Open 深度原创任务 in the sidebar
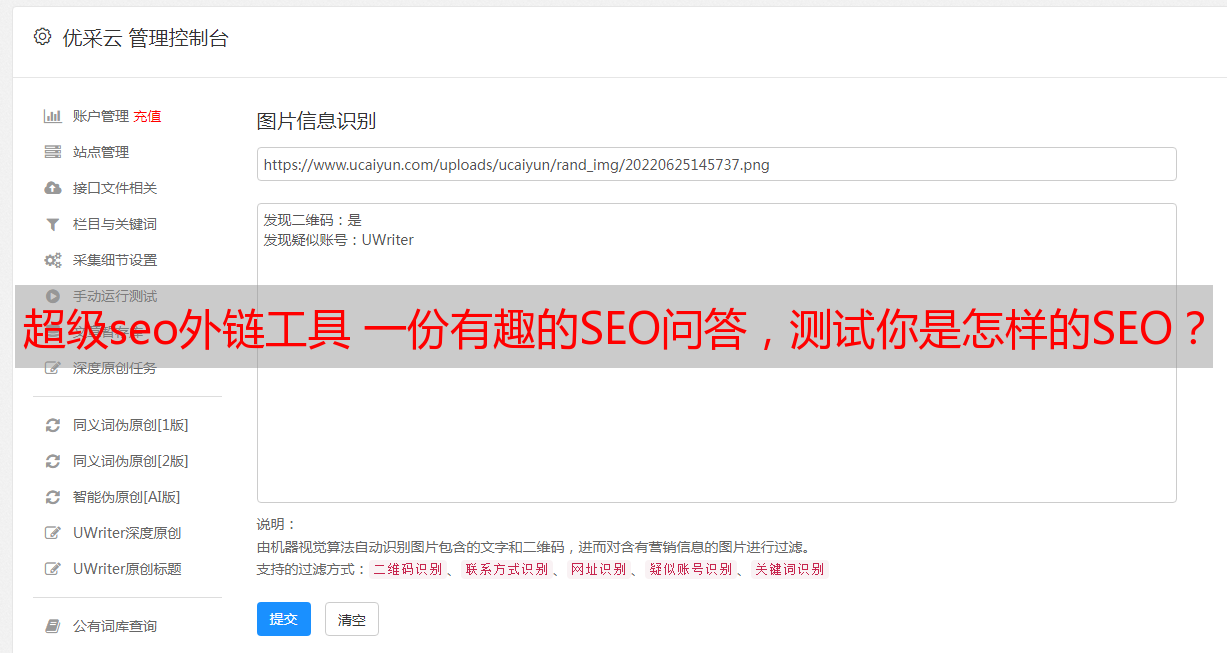The image size is (1227, 653). coord(115,368)
